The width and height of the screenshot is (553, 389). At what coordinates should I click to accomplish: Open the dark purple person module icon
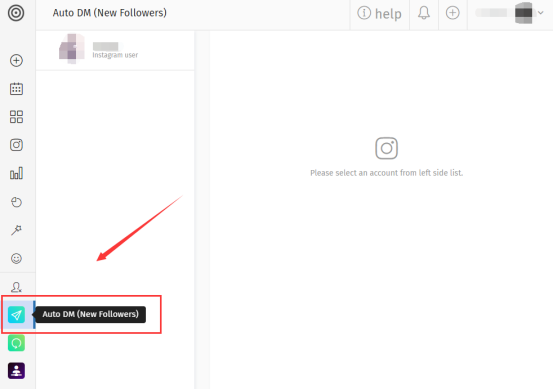click(x=16, y=371)
